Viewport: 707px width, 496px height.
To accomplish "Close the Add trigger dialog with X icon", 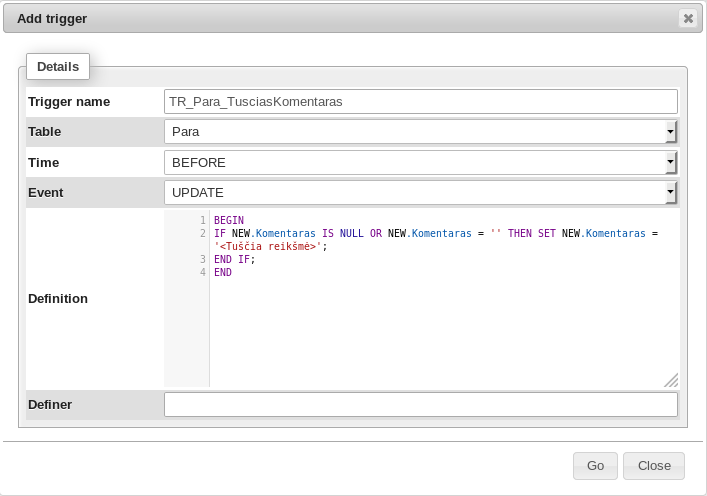I will (687, 18).
